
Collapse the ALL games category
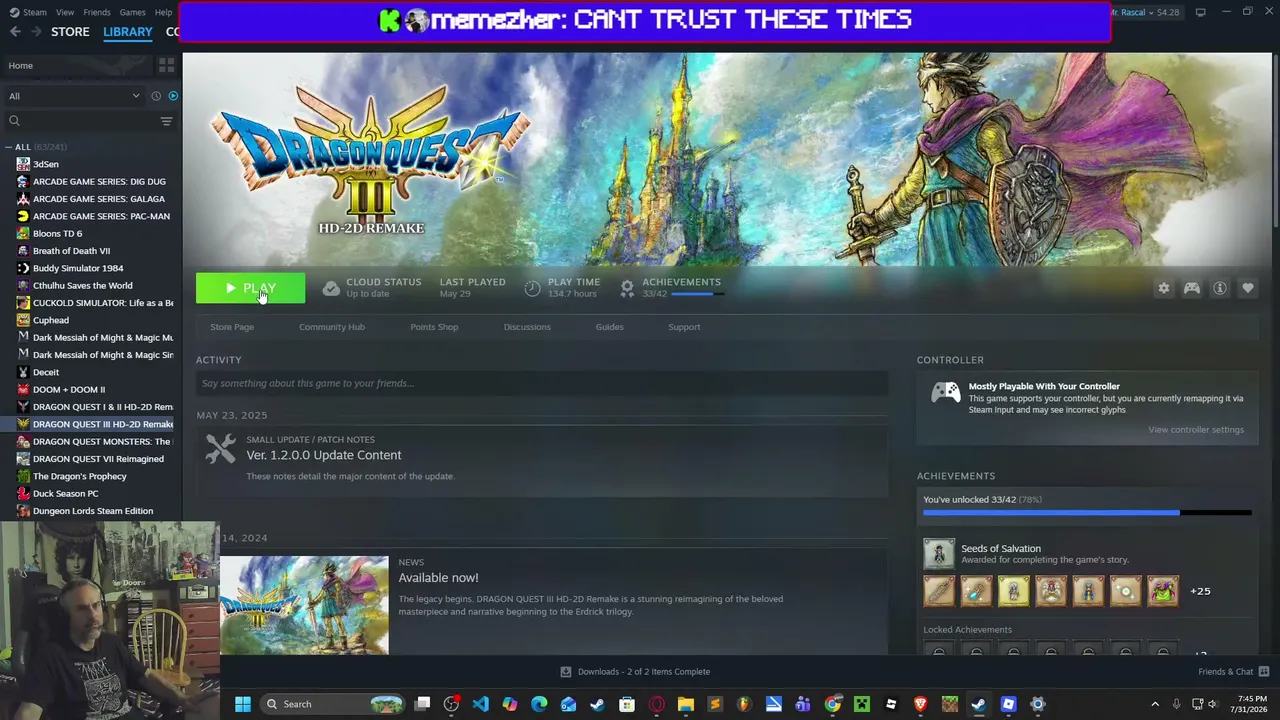coord(11,147)
